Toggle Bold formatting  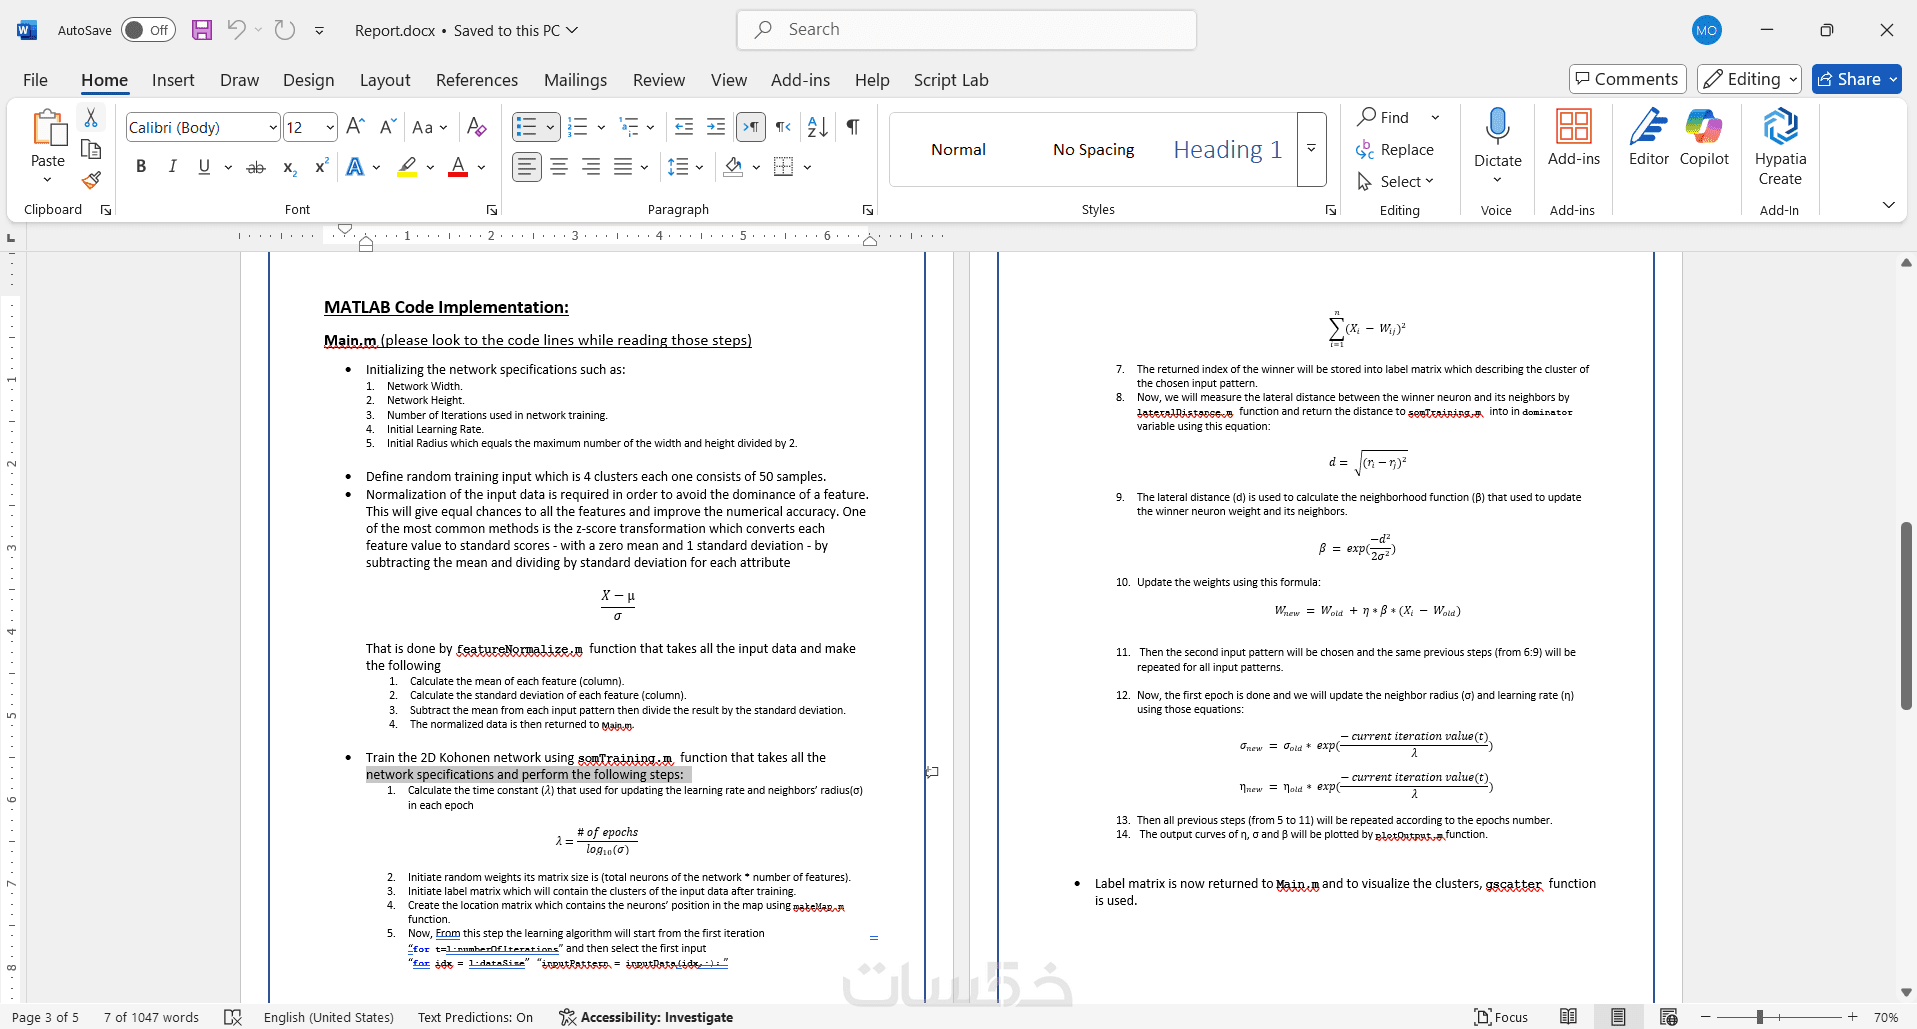coord(141,167)
